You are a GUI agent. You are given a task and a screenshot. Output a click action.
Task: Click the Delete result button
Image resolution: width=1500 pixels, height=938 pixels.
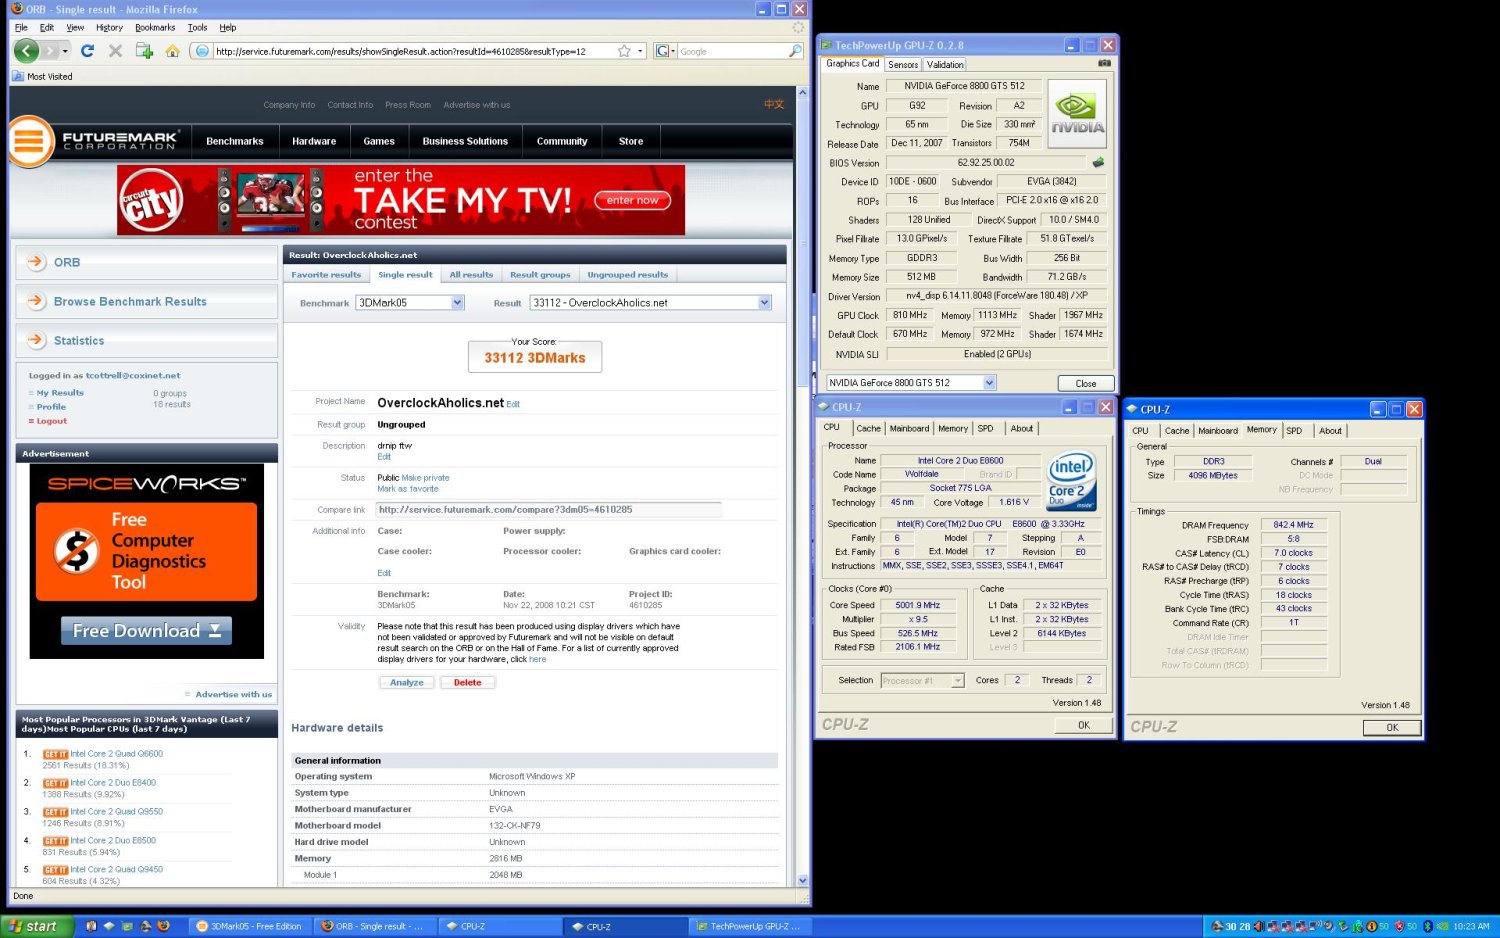pyautogui.click(x=467, y=682)
